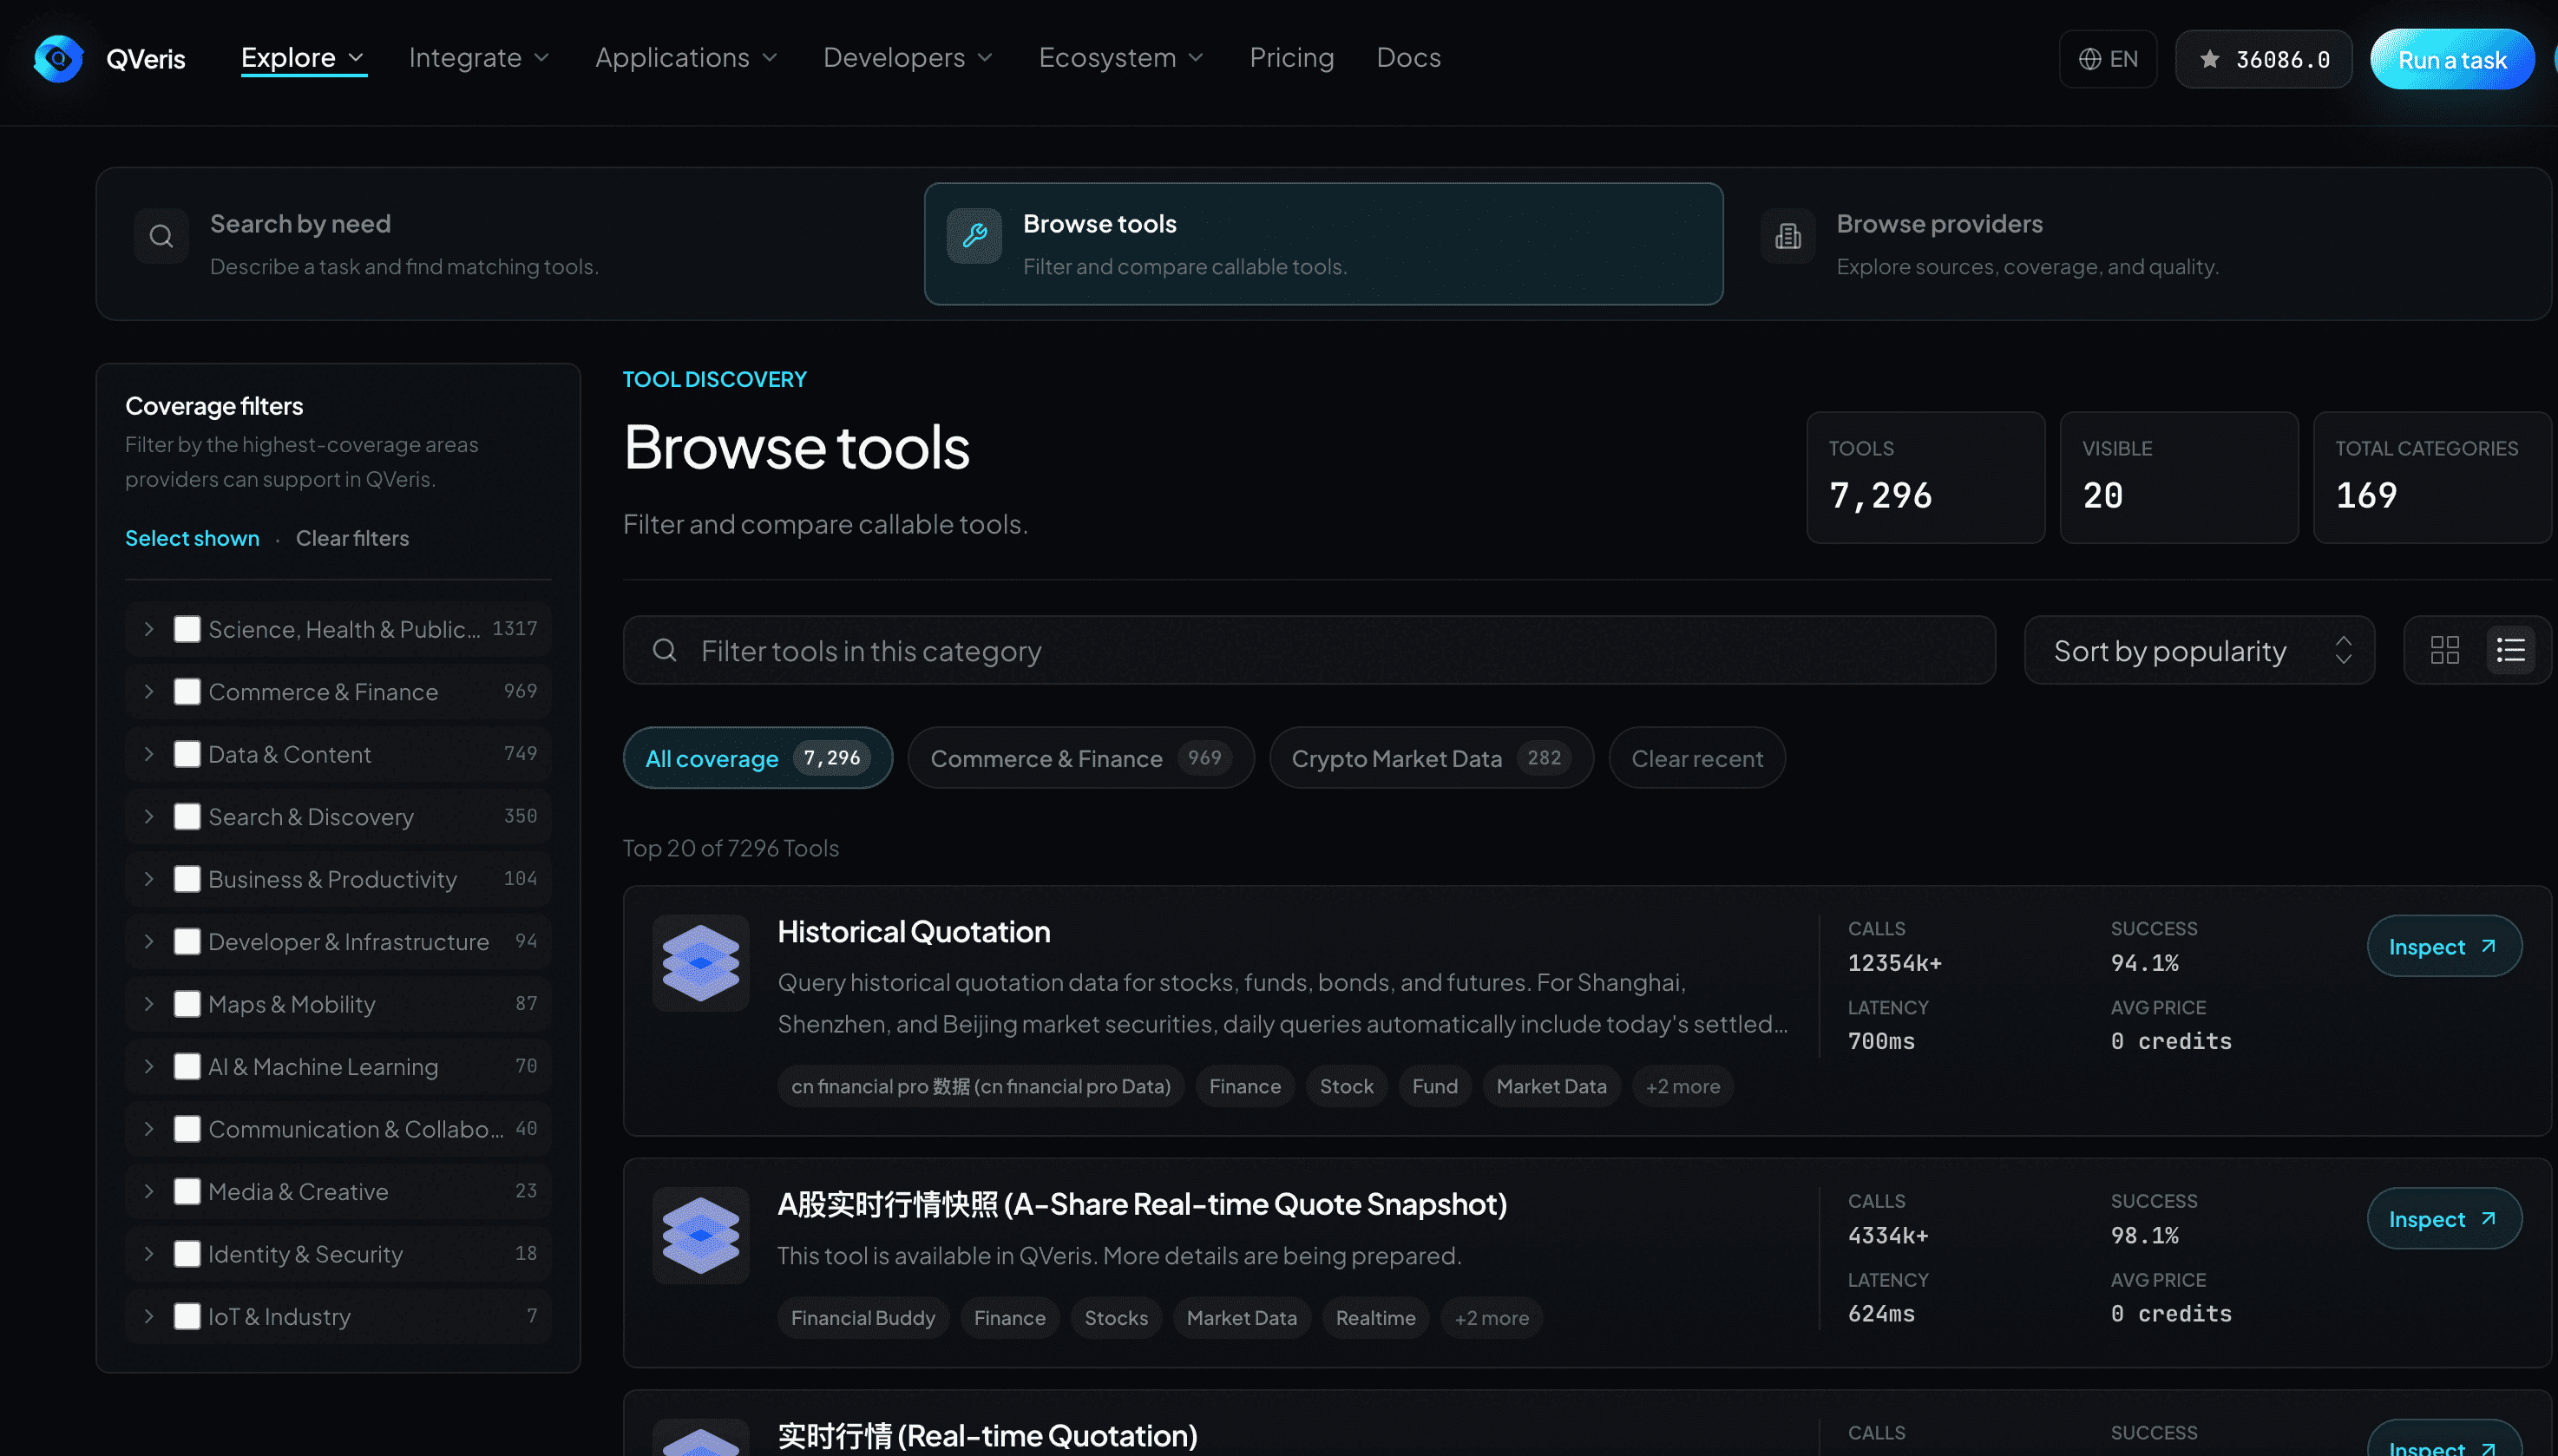Screen dimensions: 2558x1456
Task: Select the Commerce & Finance 969 chip
Action: tap(1081, 758)
